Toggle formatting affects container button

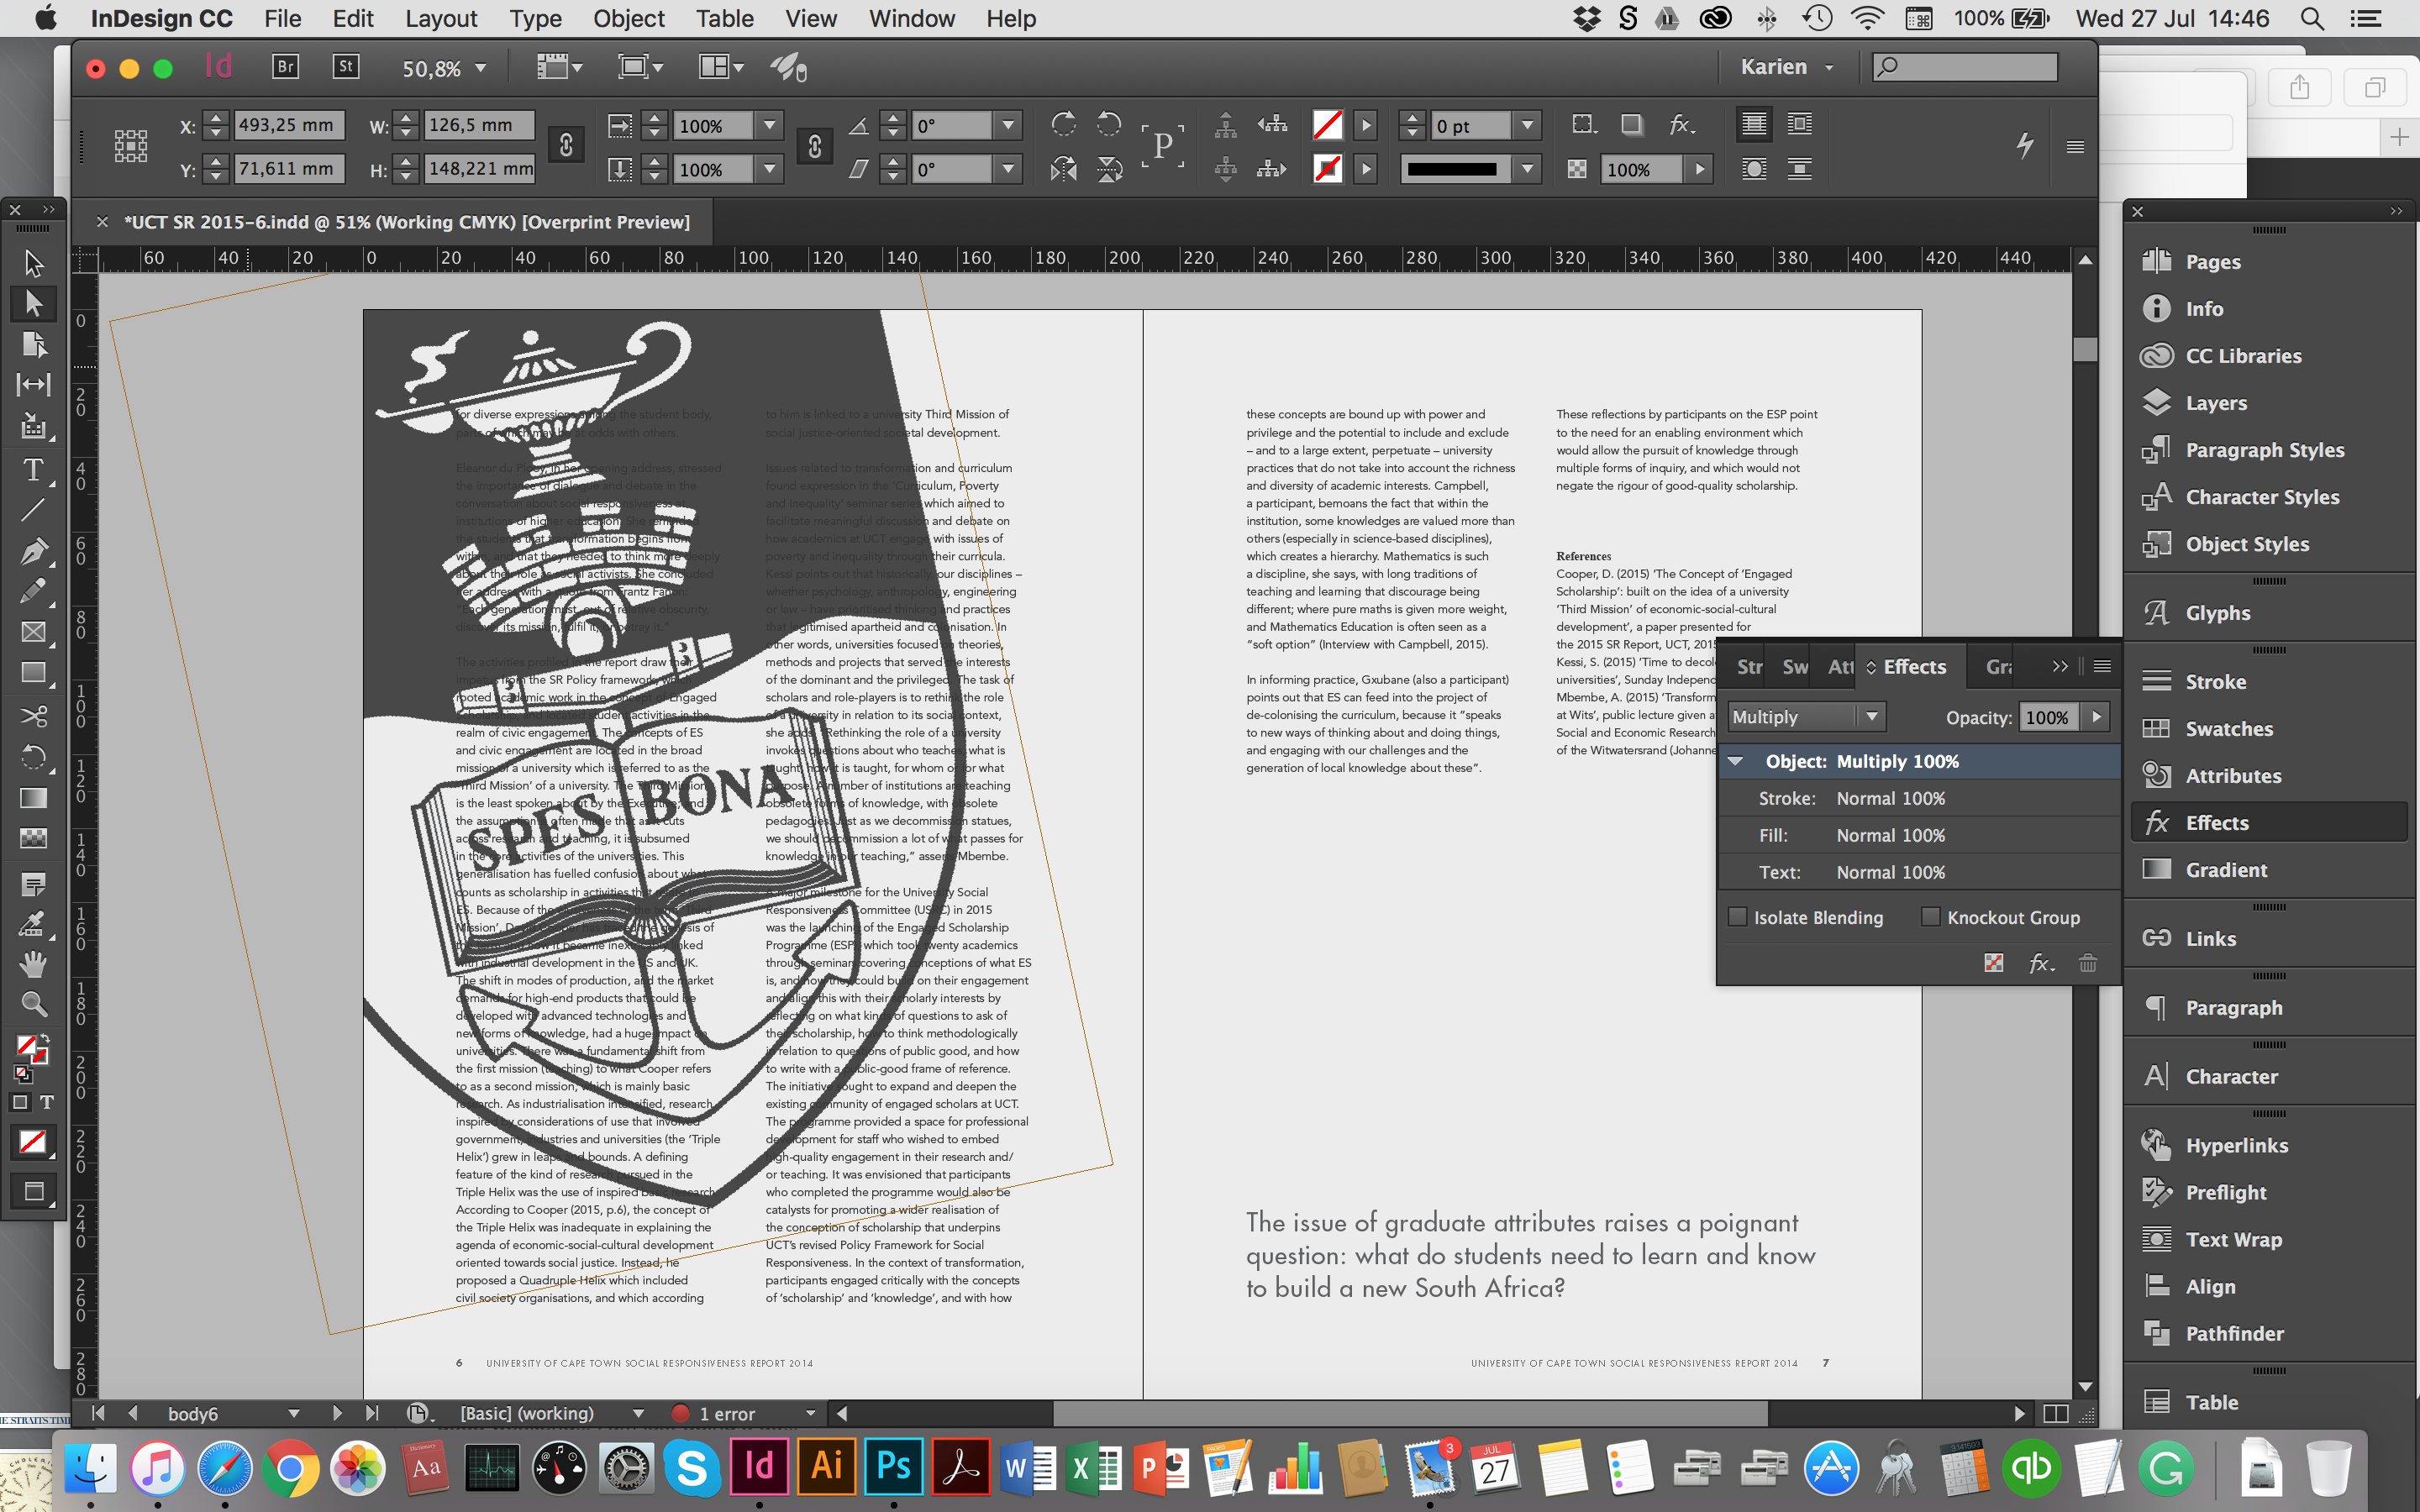pyautogui.click(x=20, y=1102)
